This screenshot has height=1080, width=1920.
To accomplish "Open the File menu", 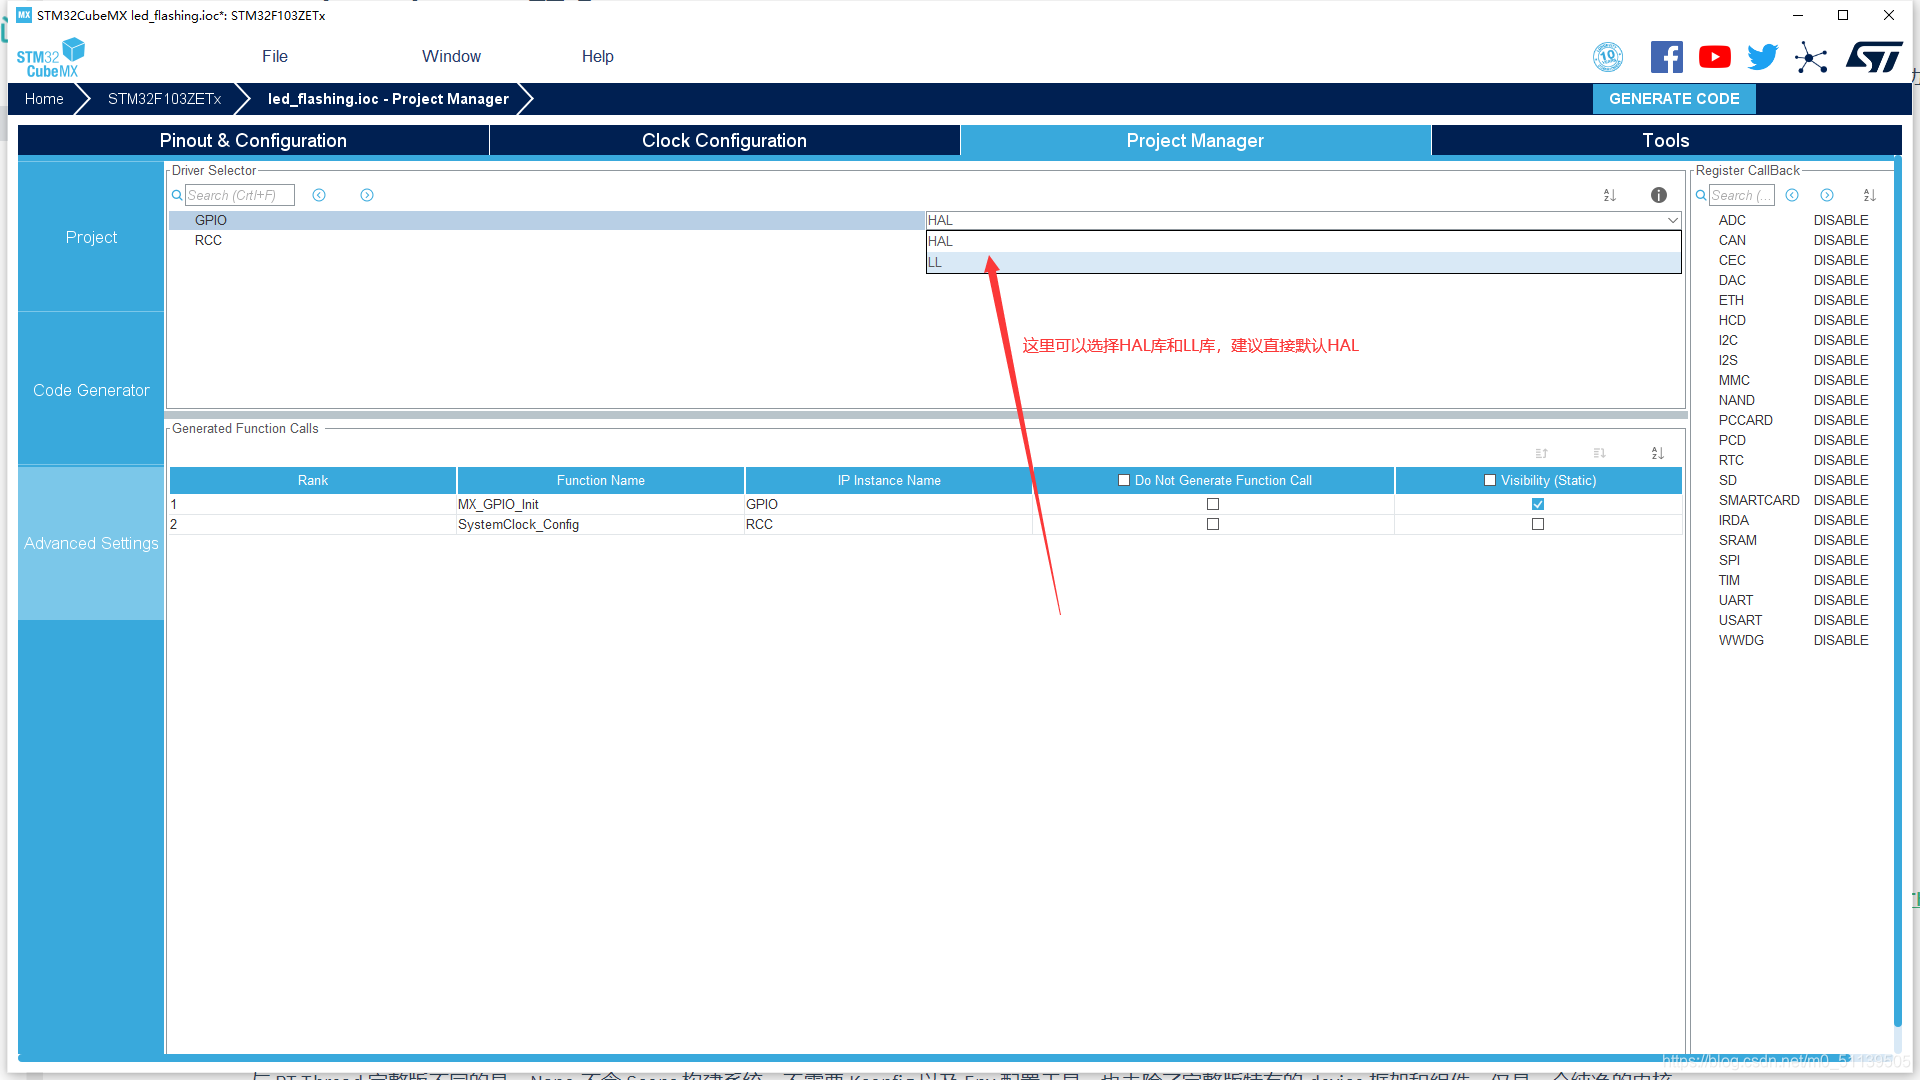I will 275,57.
